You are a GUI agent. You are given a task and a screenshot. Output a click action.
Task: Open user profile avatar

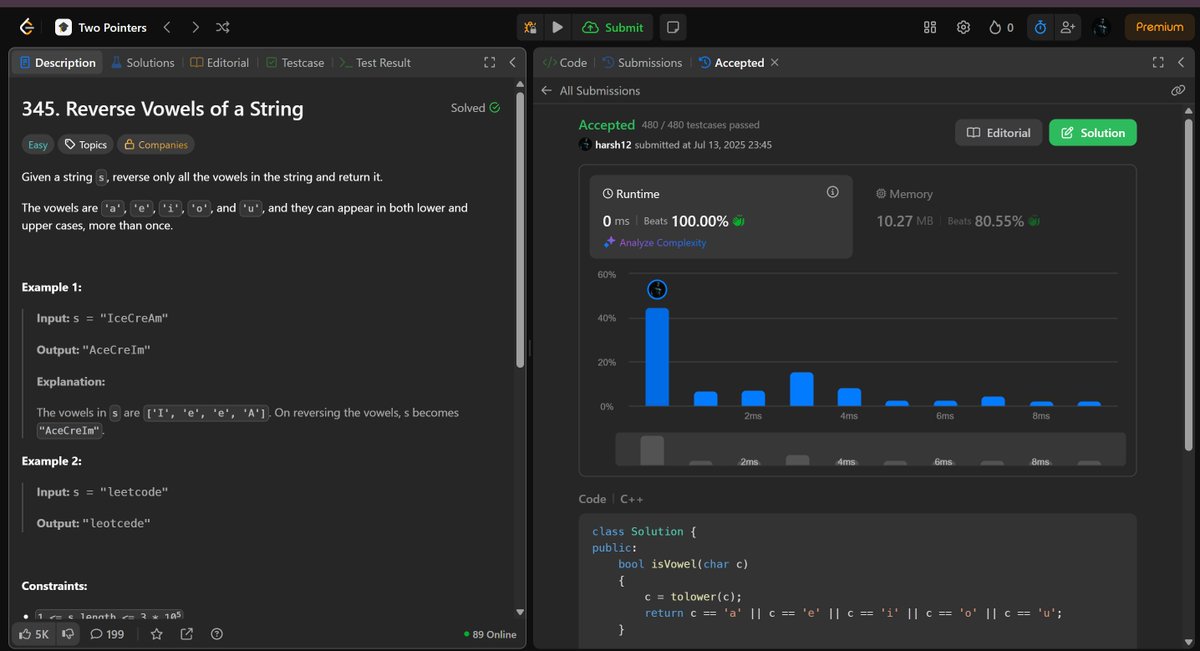pyautogui.click(x=1101, y=27)
